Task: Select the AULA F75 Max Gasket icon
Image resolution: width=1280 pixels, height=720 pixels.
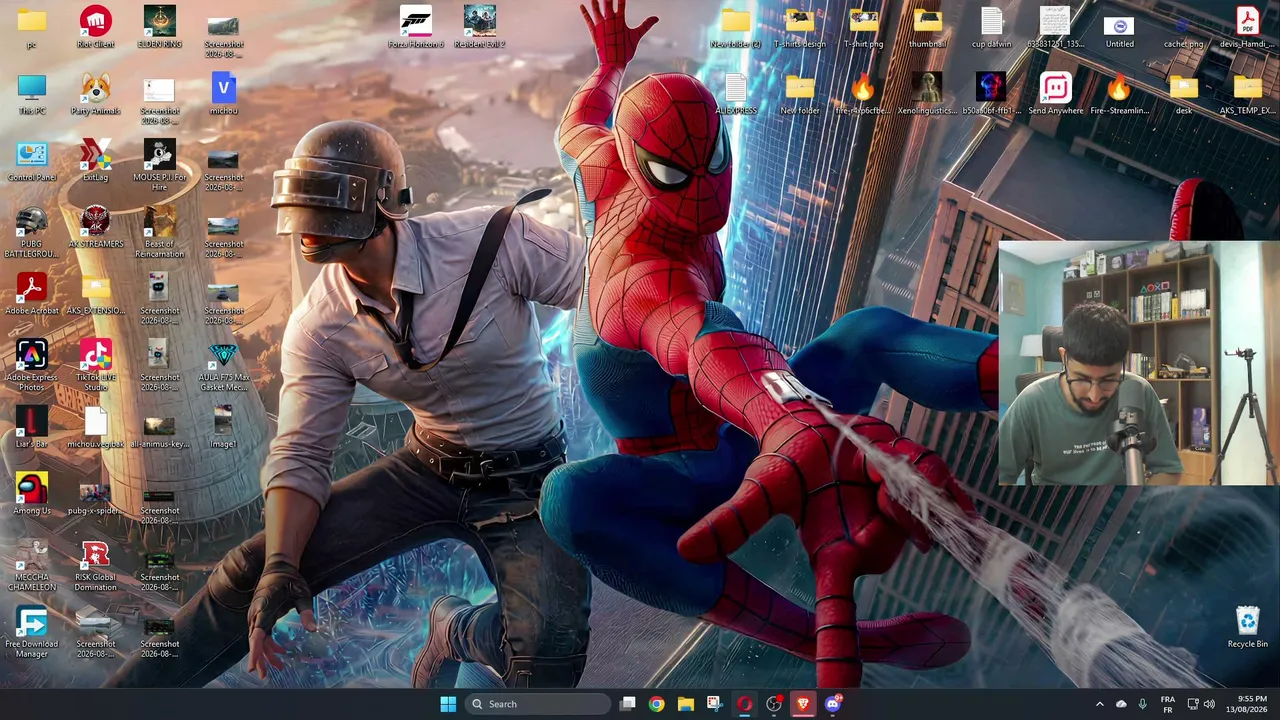Action: coord(223,366)
